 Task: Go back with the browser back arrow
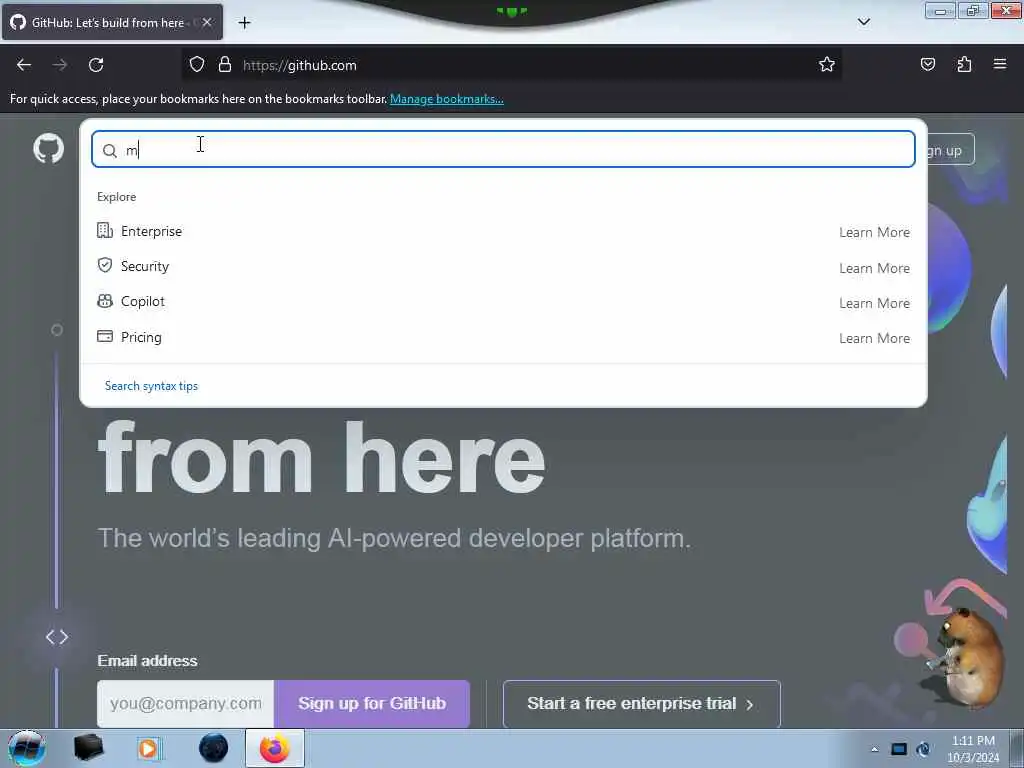tap(24, 65)
